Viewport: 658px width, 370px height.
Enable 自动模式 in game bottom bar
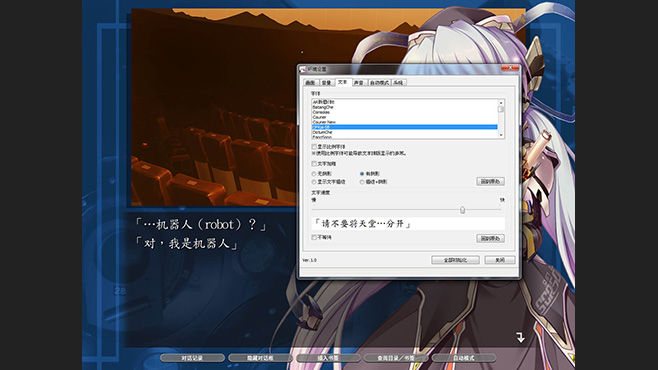(464, 358)
